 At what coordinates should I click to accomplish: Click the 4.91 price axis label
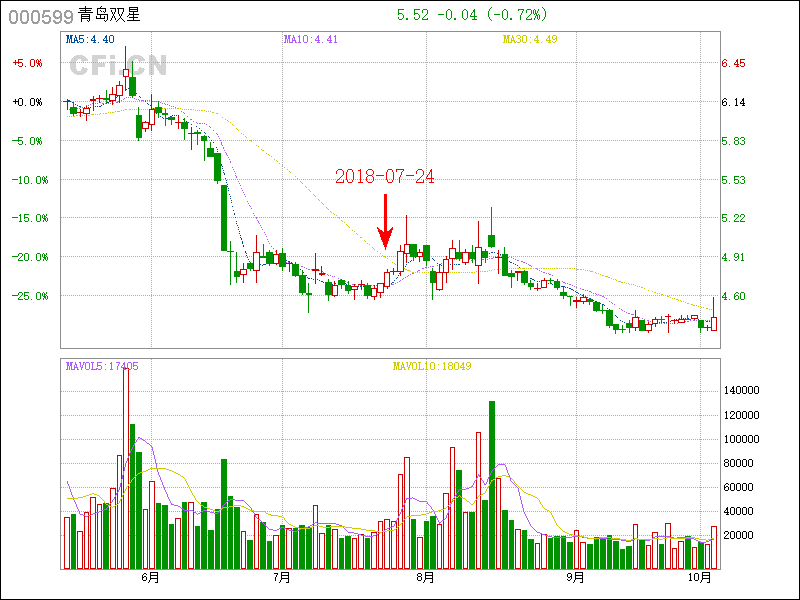733,257
